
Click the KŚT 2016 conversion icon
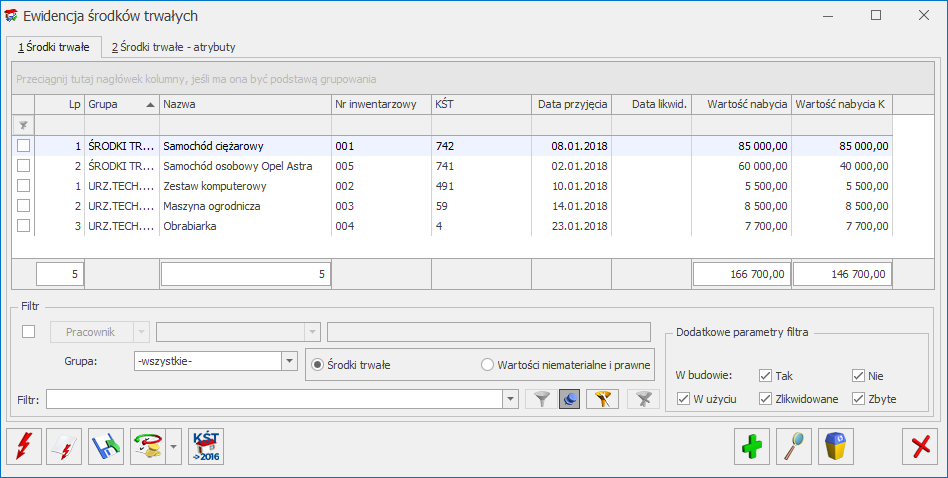(x=206, y=447)
